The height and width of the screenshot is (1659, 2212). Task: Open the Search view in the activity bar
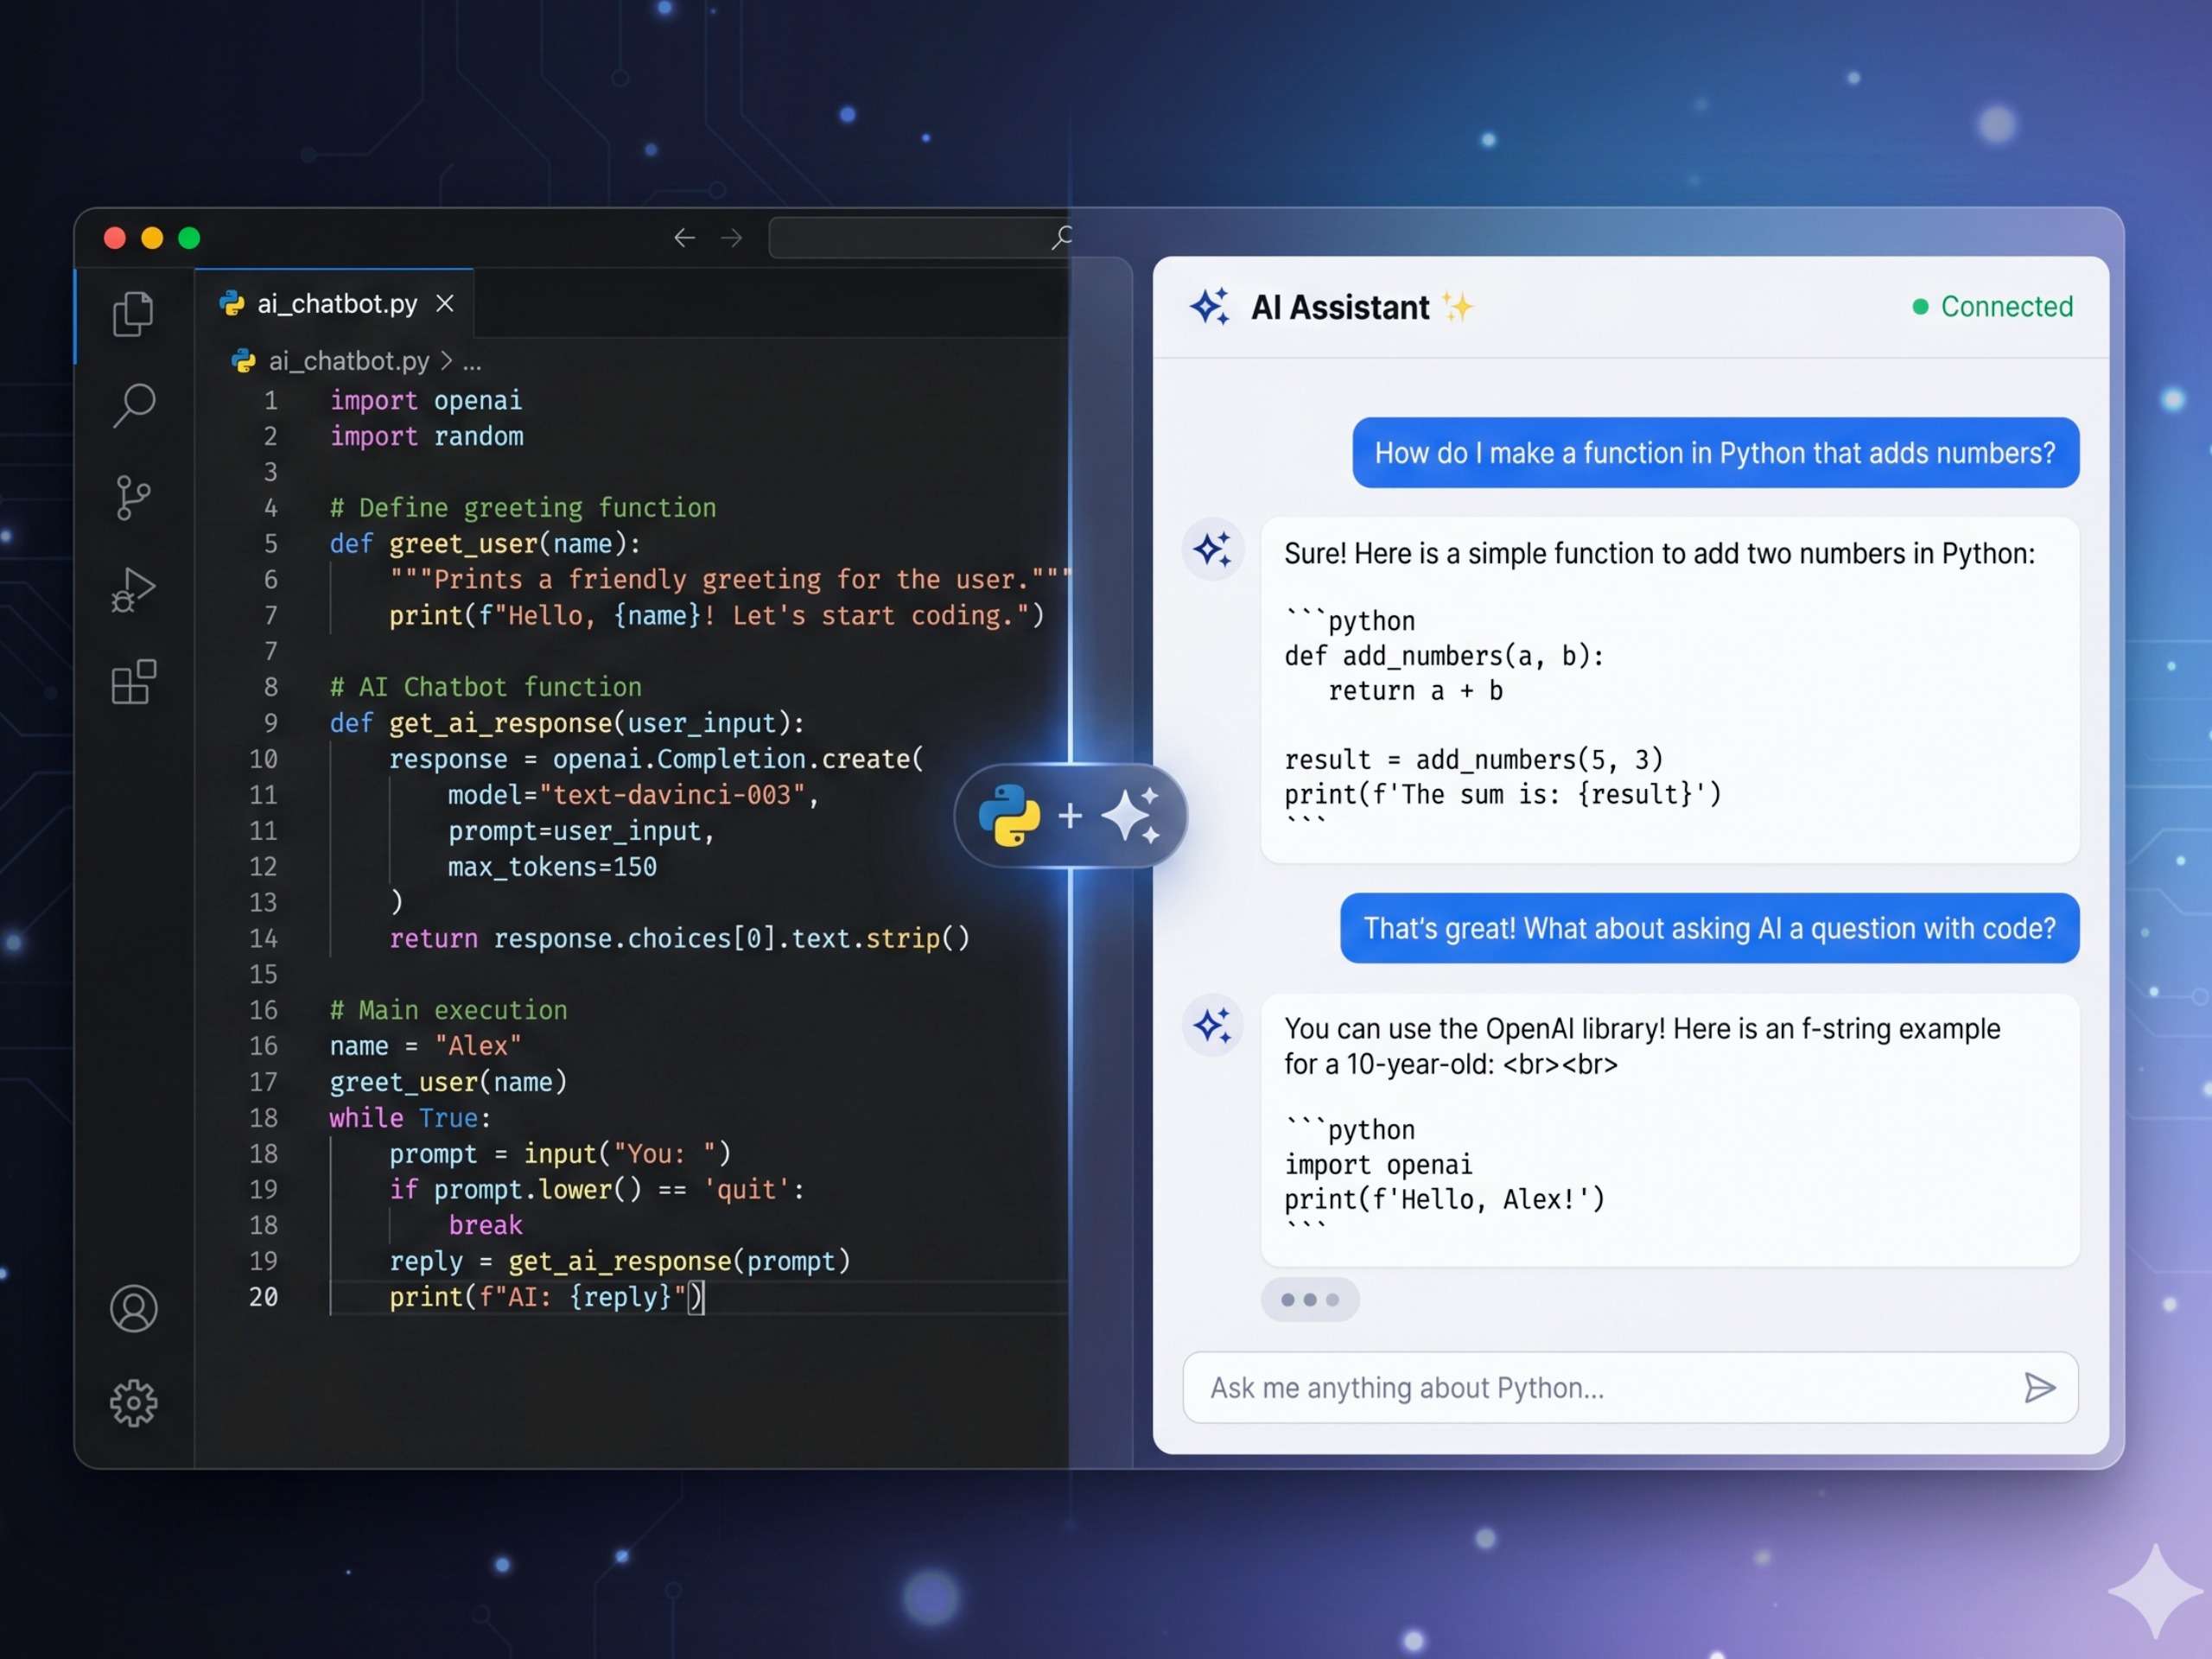coord(133,406)
